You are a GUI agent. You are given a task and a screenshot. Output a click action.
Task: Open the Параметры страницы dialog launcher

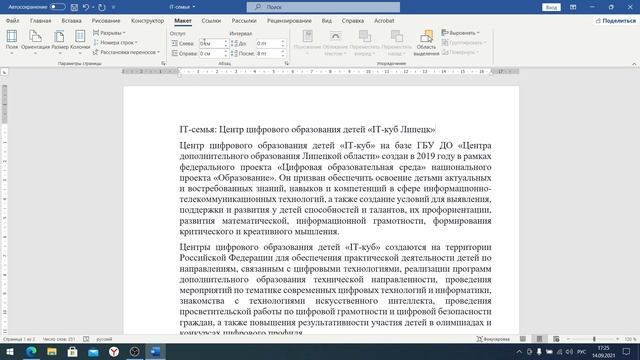click(x=163, y=64)
